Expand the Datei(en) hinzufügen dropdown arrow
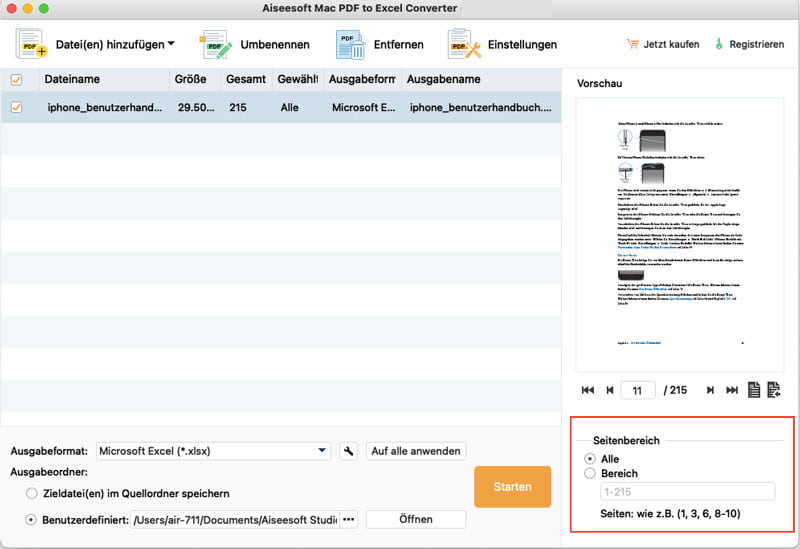The image size is (800, 549). pos(171,44)
